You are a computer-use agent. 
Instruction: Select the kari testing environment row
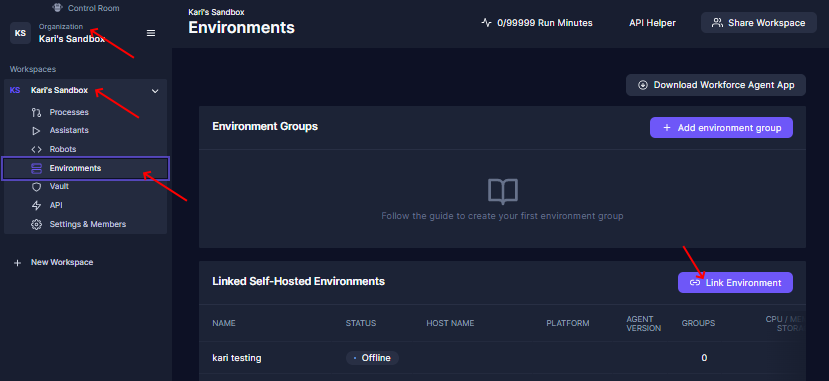click(x=502, y=358)
